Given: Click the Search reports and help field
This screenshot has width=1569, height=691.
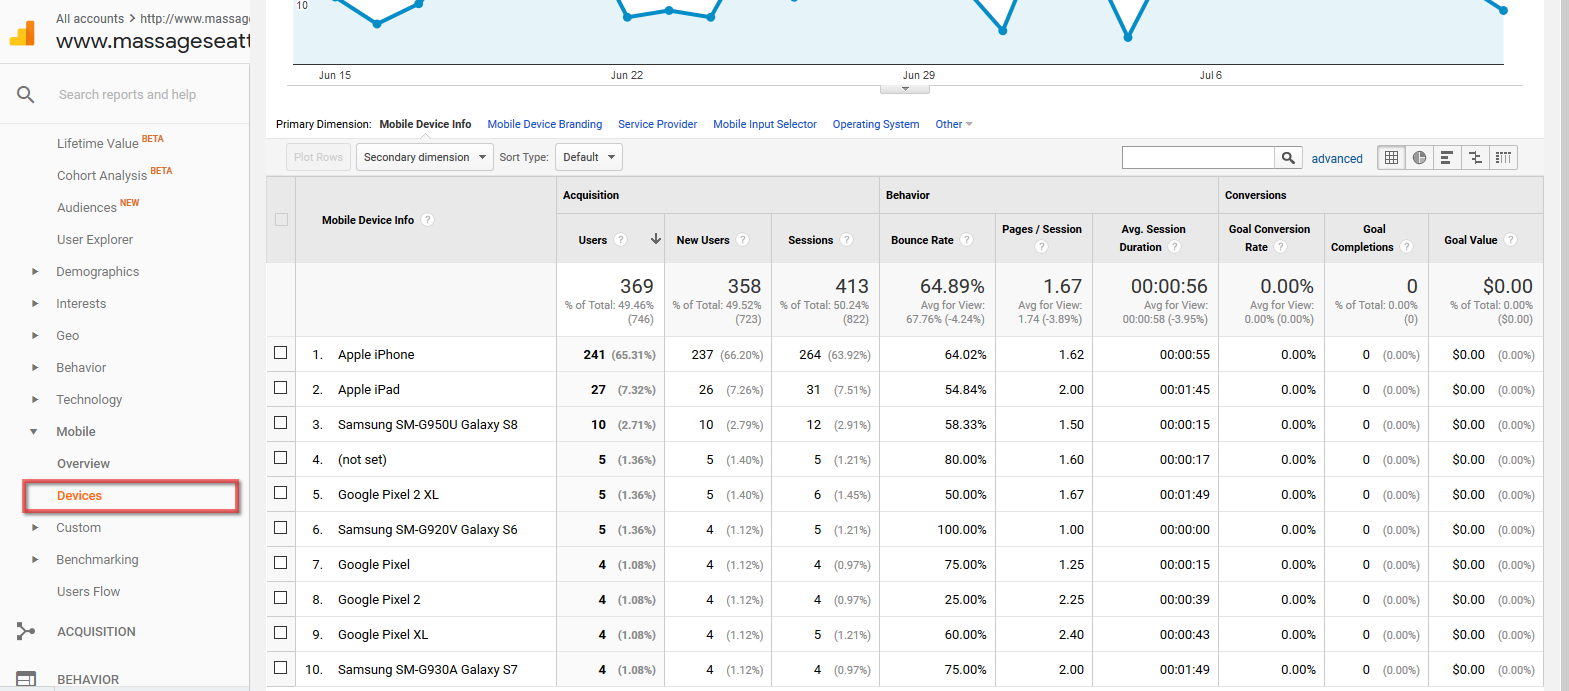Looking at the screenshot, I should click(x=127, y=95).
